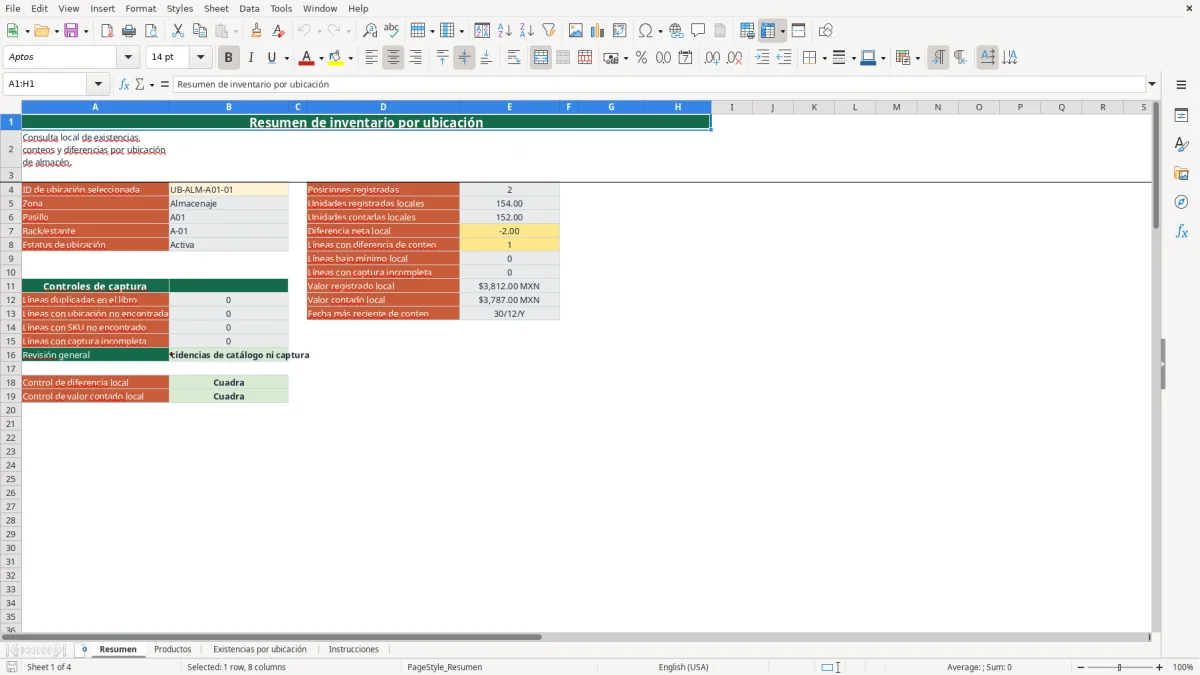Open the Styles menu
1200x675 pixels.
pos(180,8)
